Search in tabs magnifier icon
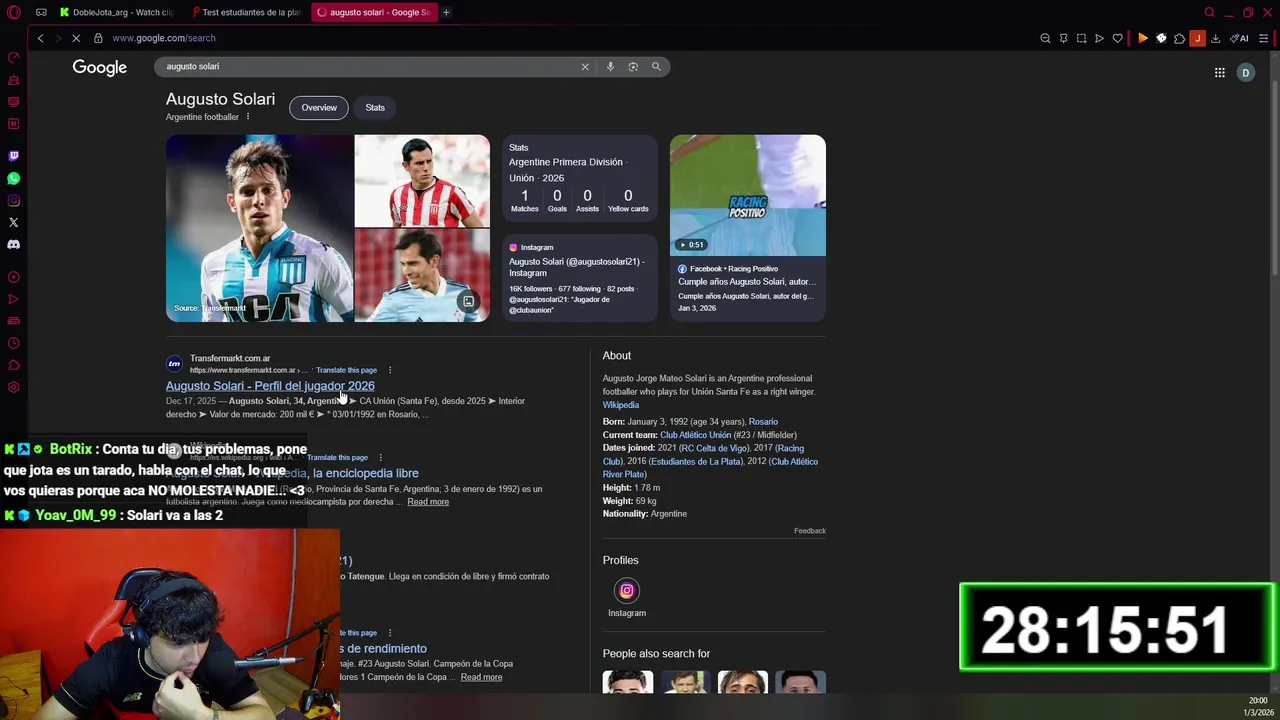This screenshot has width=1280, height=720. pyautogui.click(x=1209, y=12)
